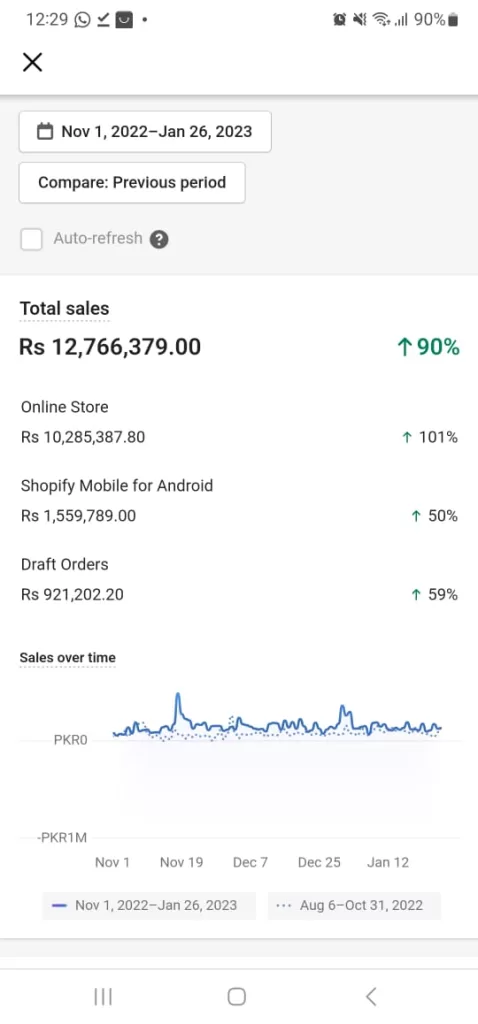Open Android recent apps navigation button
The image size is (478, 1024).
pyautogui.click(x=103, y=996)
